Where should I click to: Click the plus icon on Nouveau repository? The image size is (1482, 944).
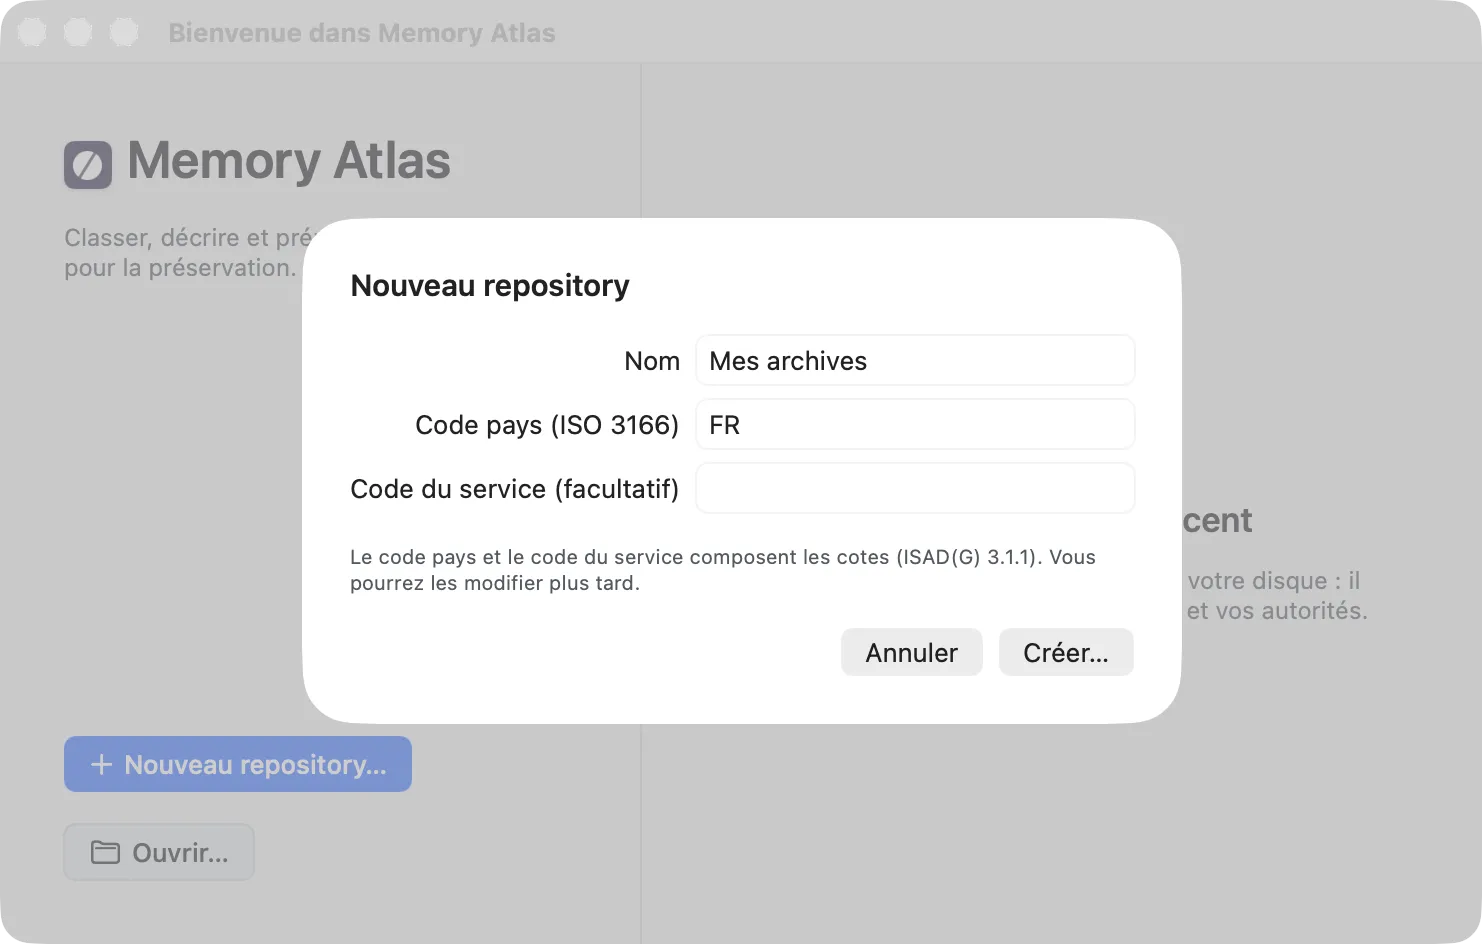tap(101, 765)
